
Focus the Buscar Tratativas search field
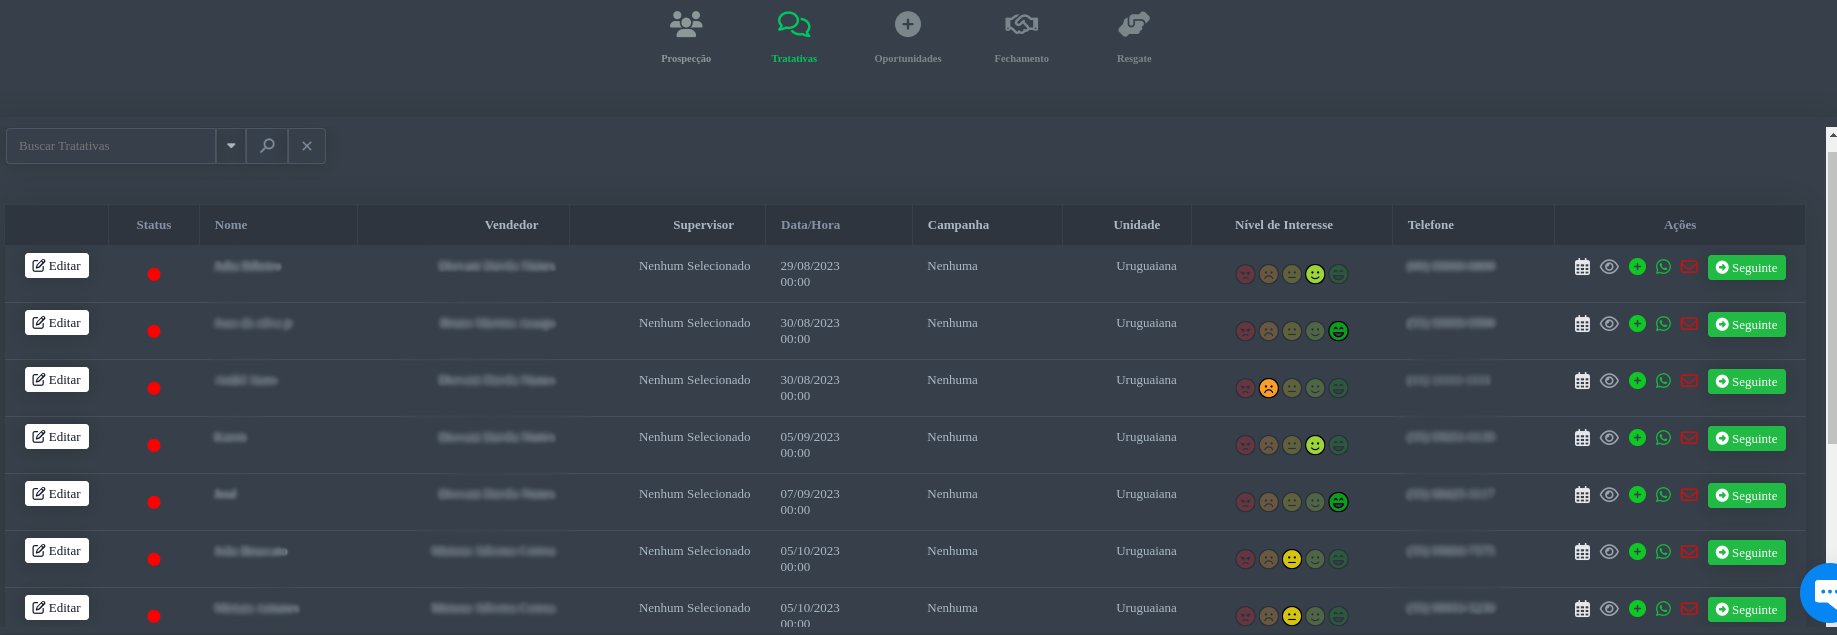pos(111,146)
